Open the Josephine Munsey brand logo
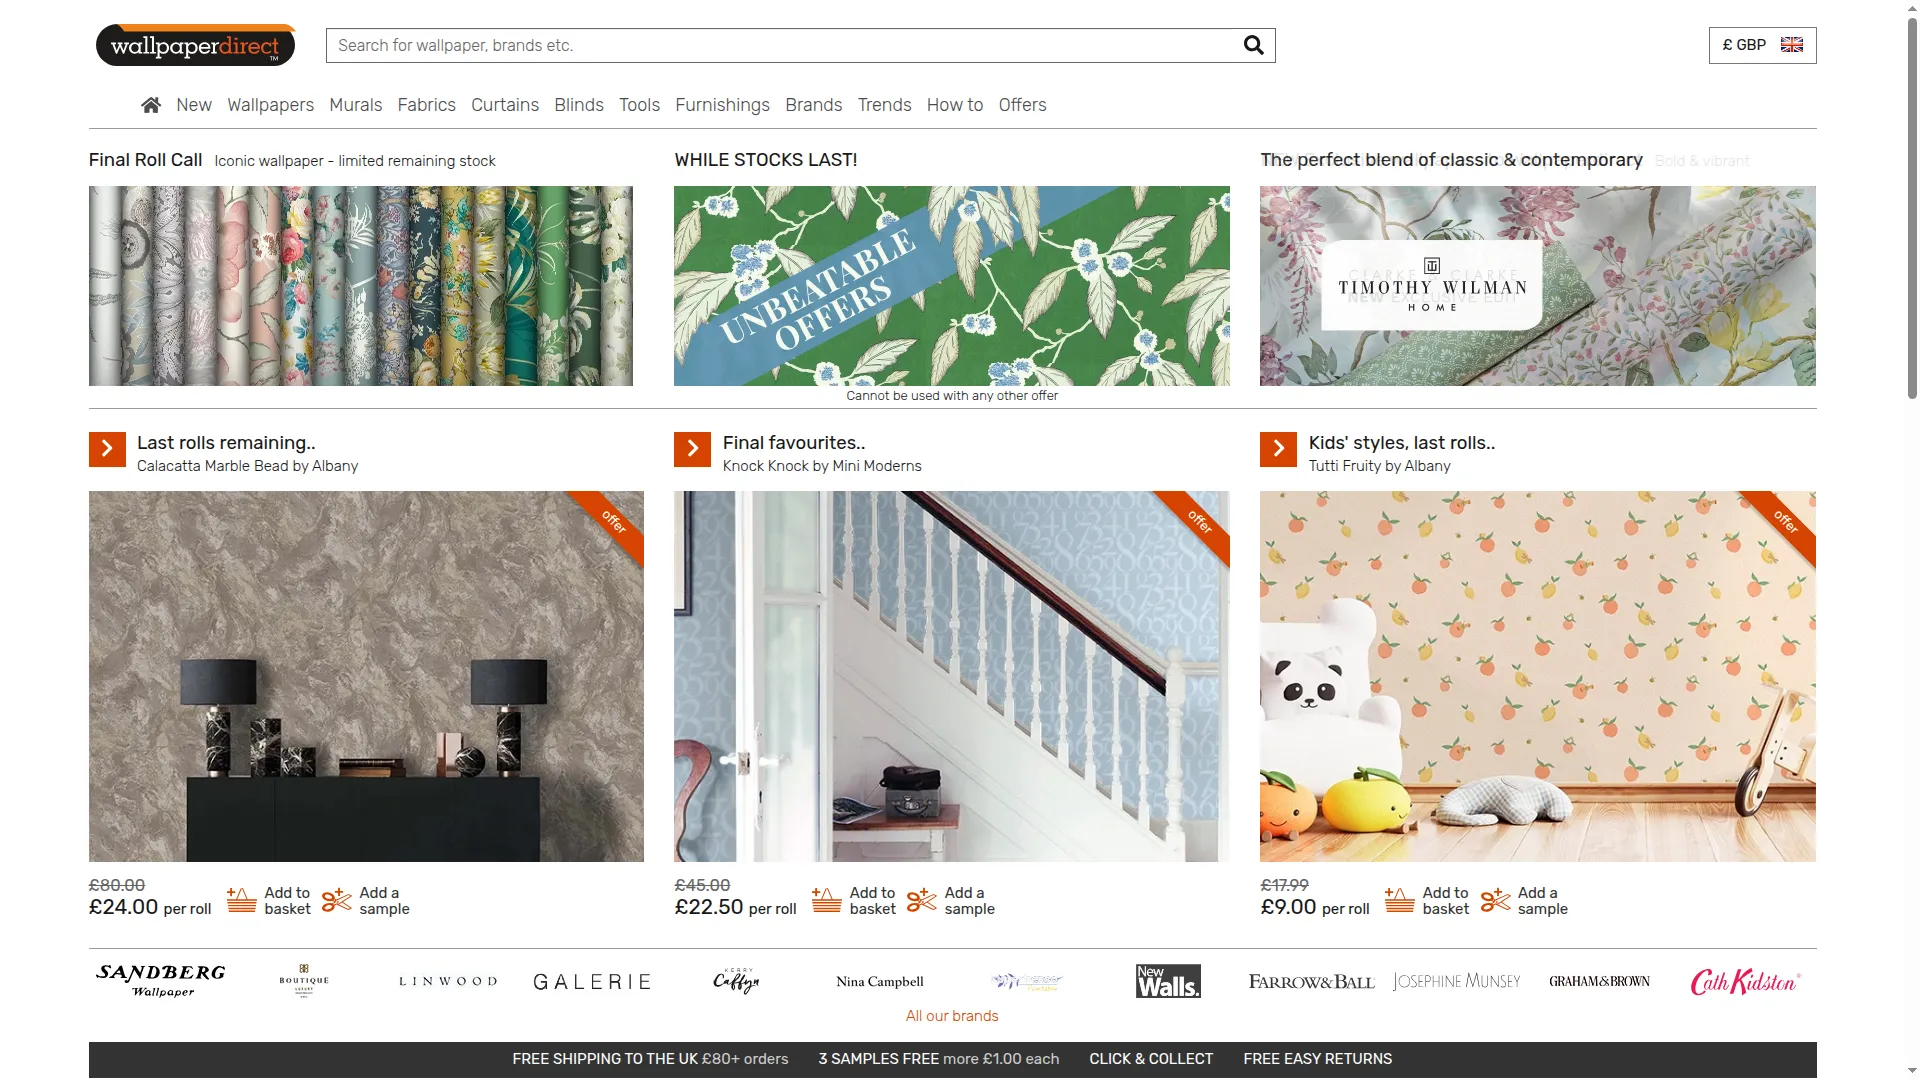This screenshot has height=1080, width=1920. (1456, 982)
